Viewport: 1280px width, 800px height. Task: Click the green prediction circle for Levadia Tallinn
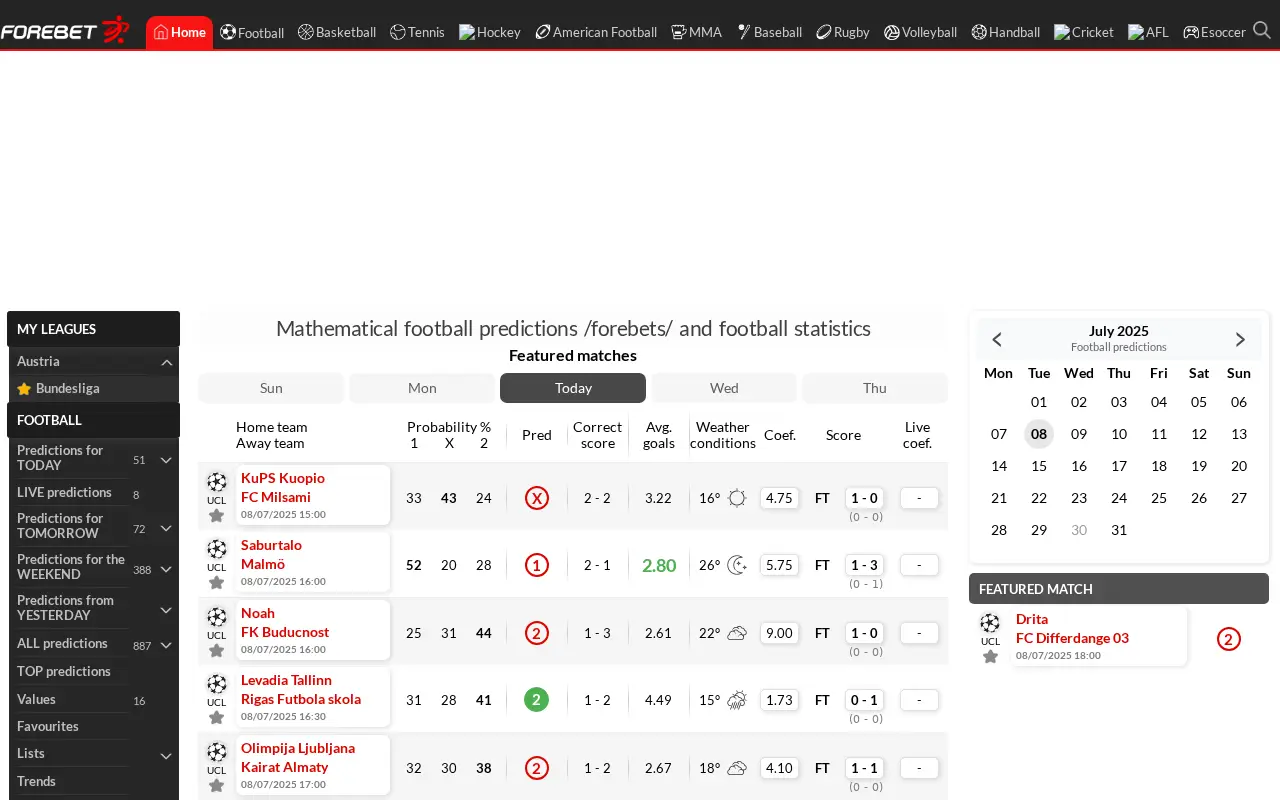click(537, 700)
